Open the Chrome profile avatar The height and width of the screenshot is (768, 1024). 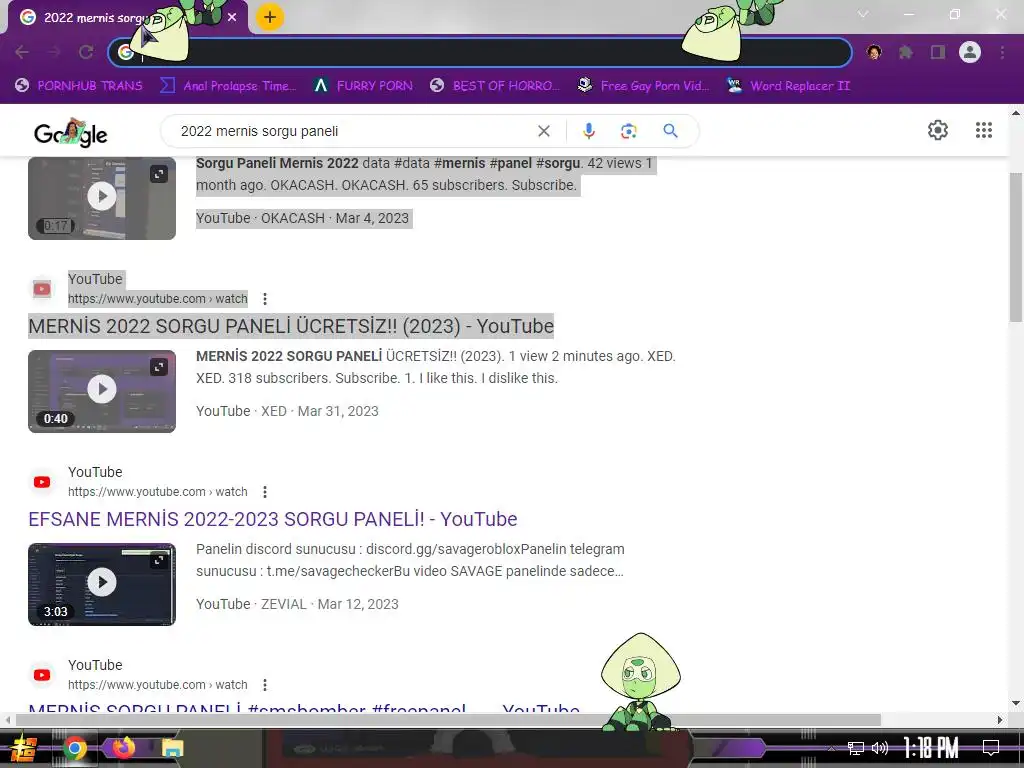point(970,52)
